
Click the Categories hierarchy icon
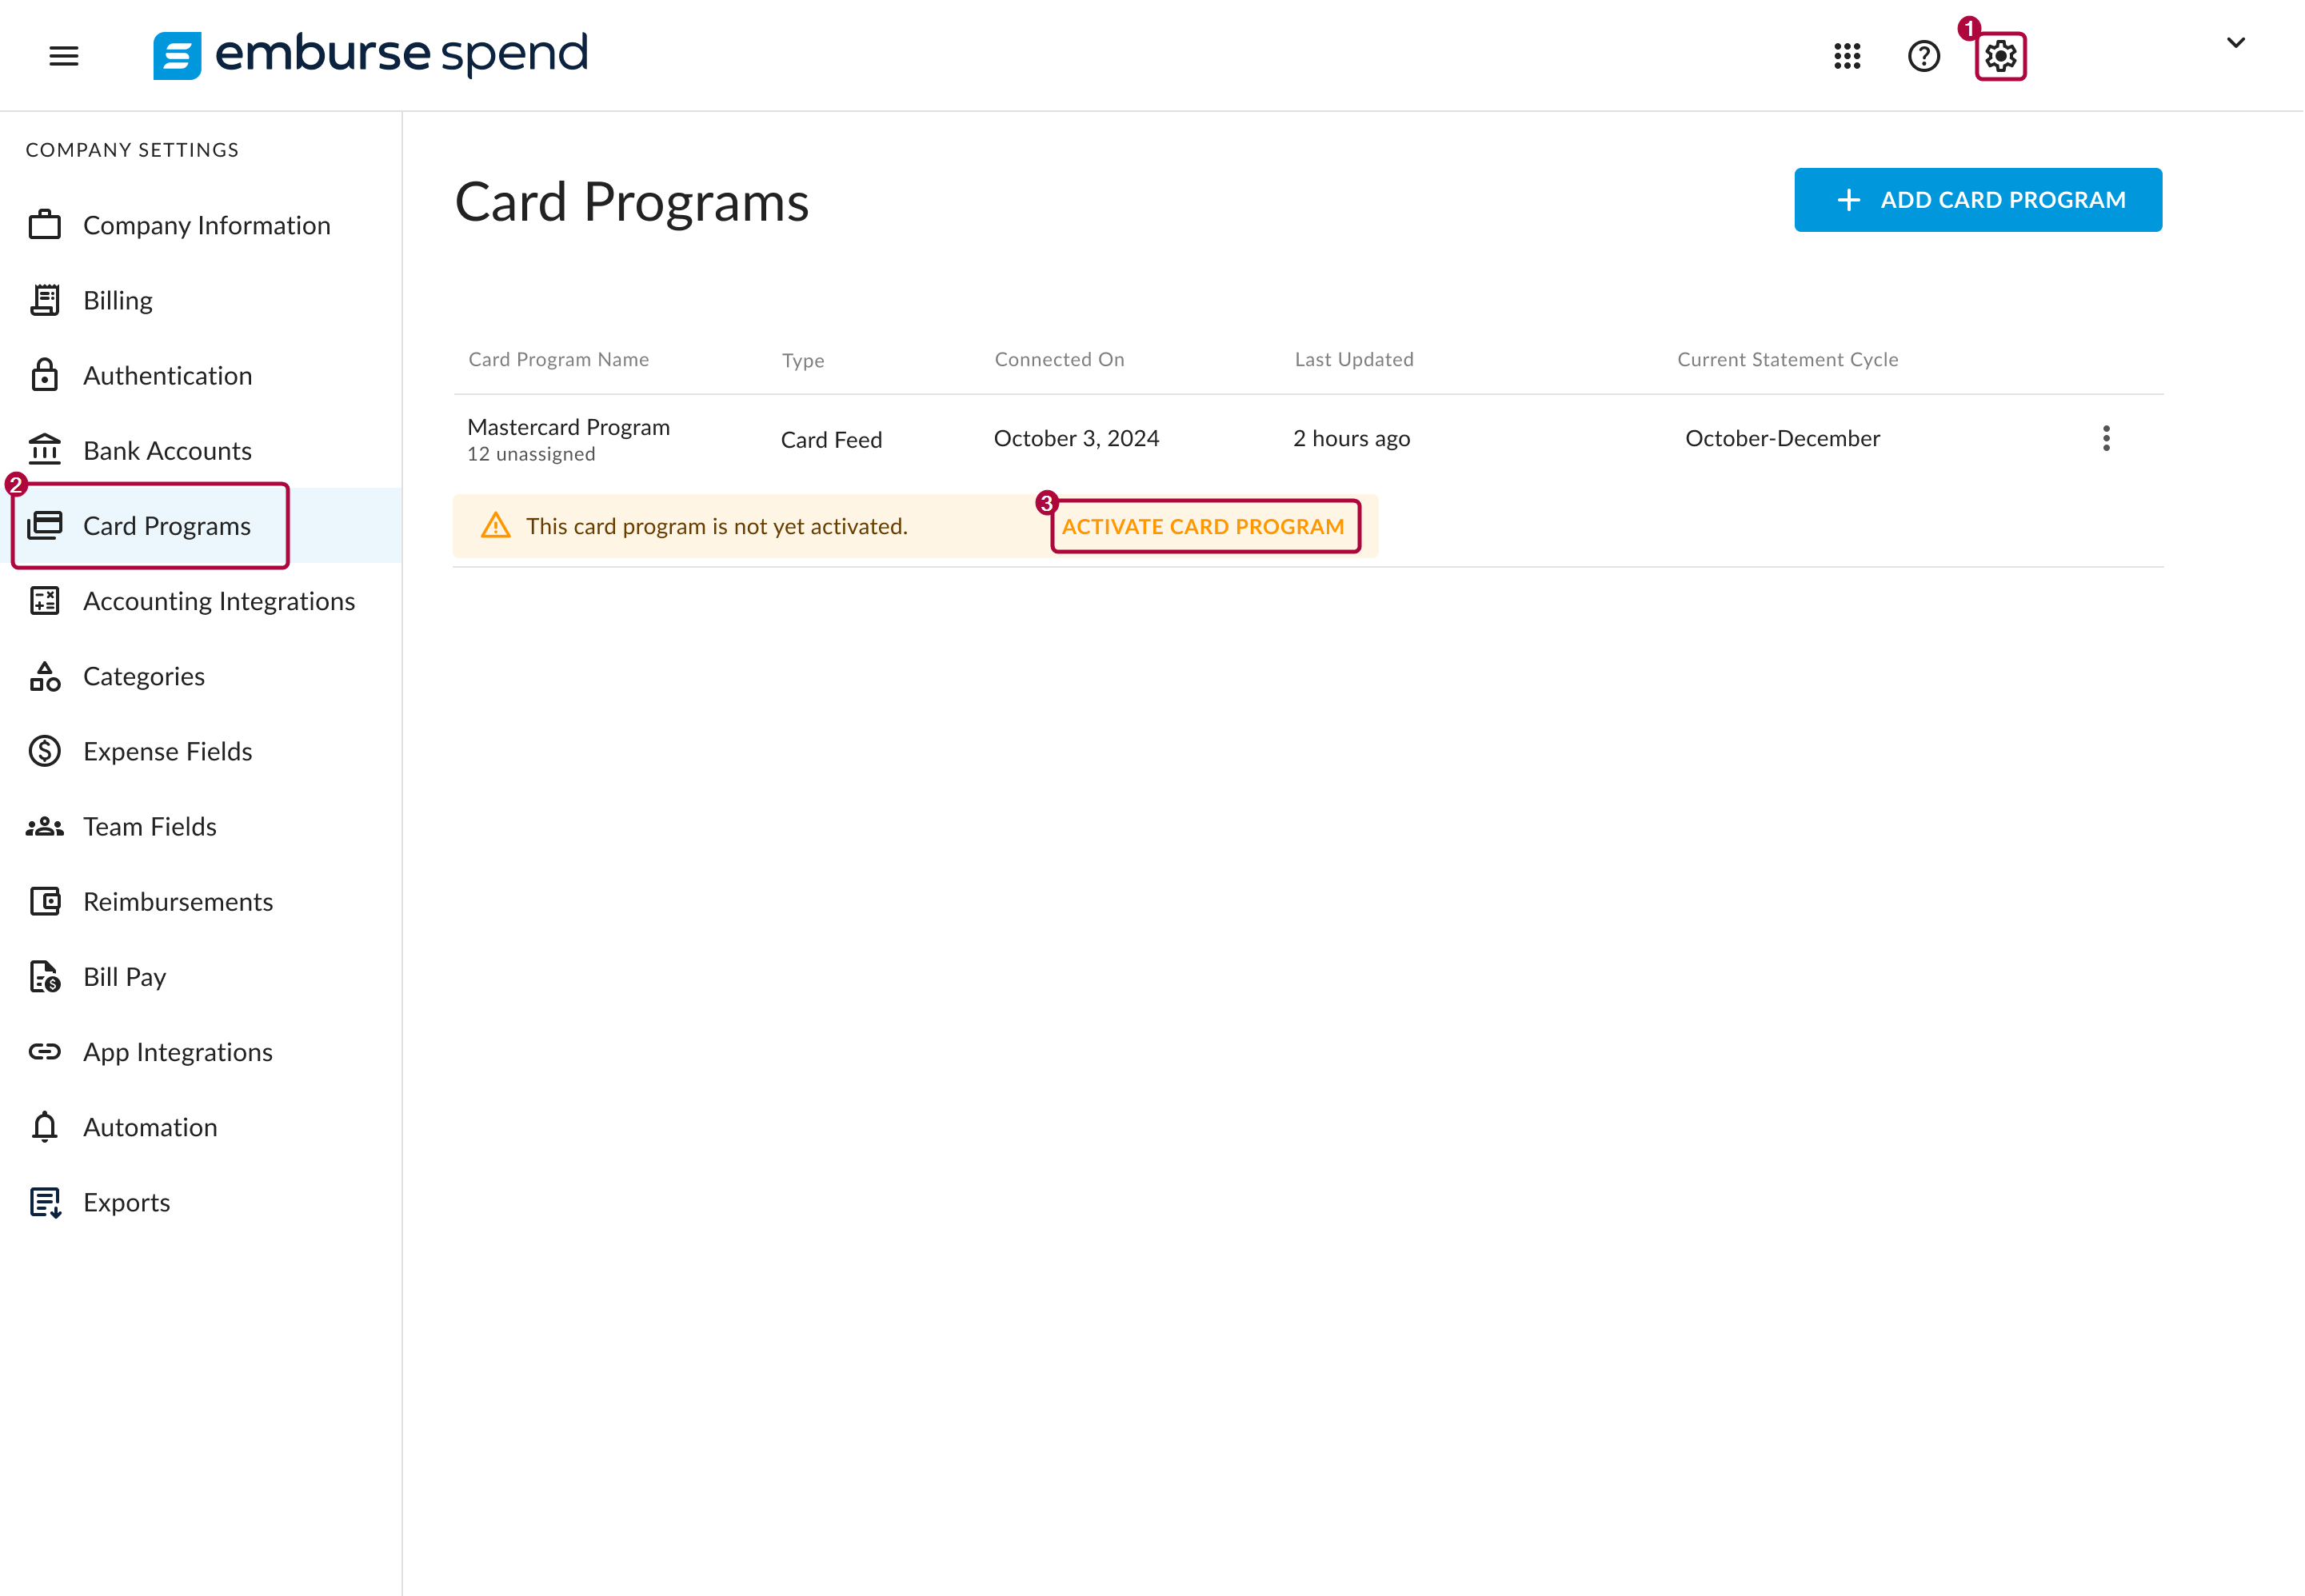coord(45,676)
